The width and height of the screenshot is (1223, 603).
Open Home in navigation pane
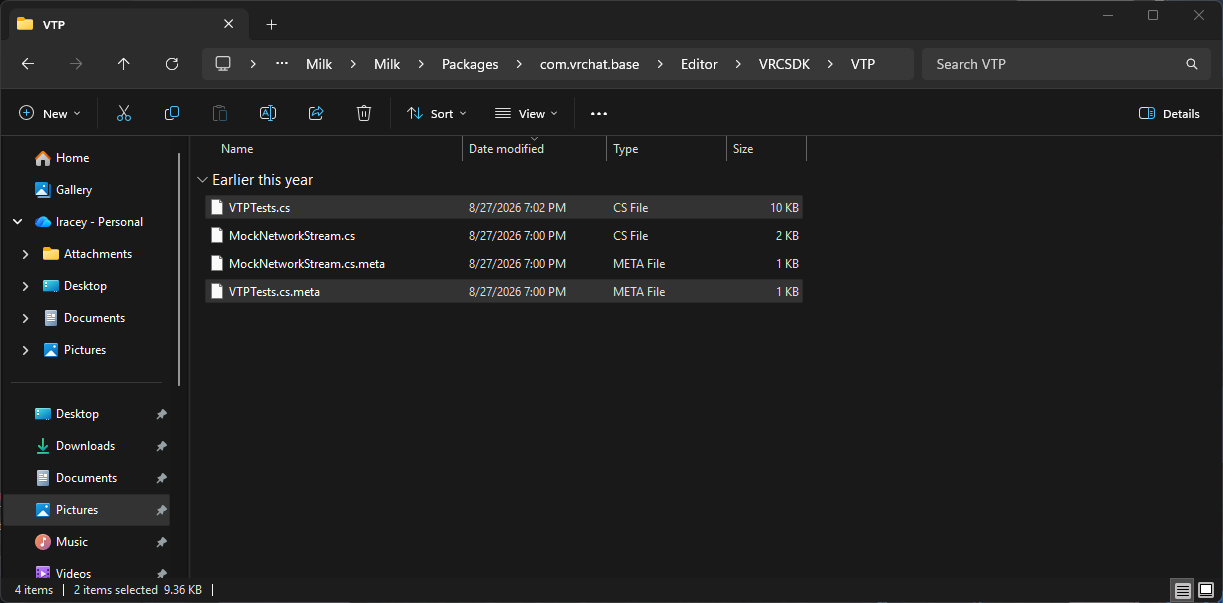(72, 158)
